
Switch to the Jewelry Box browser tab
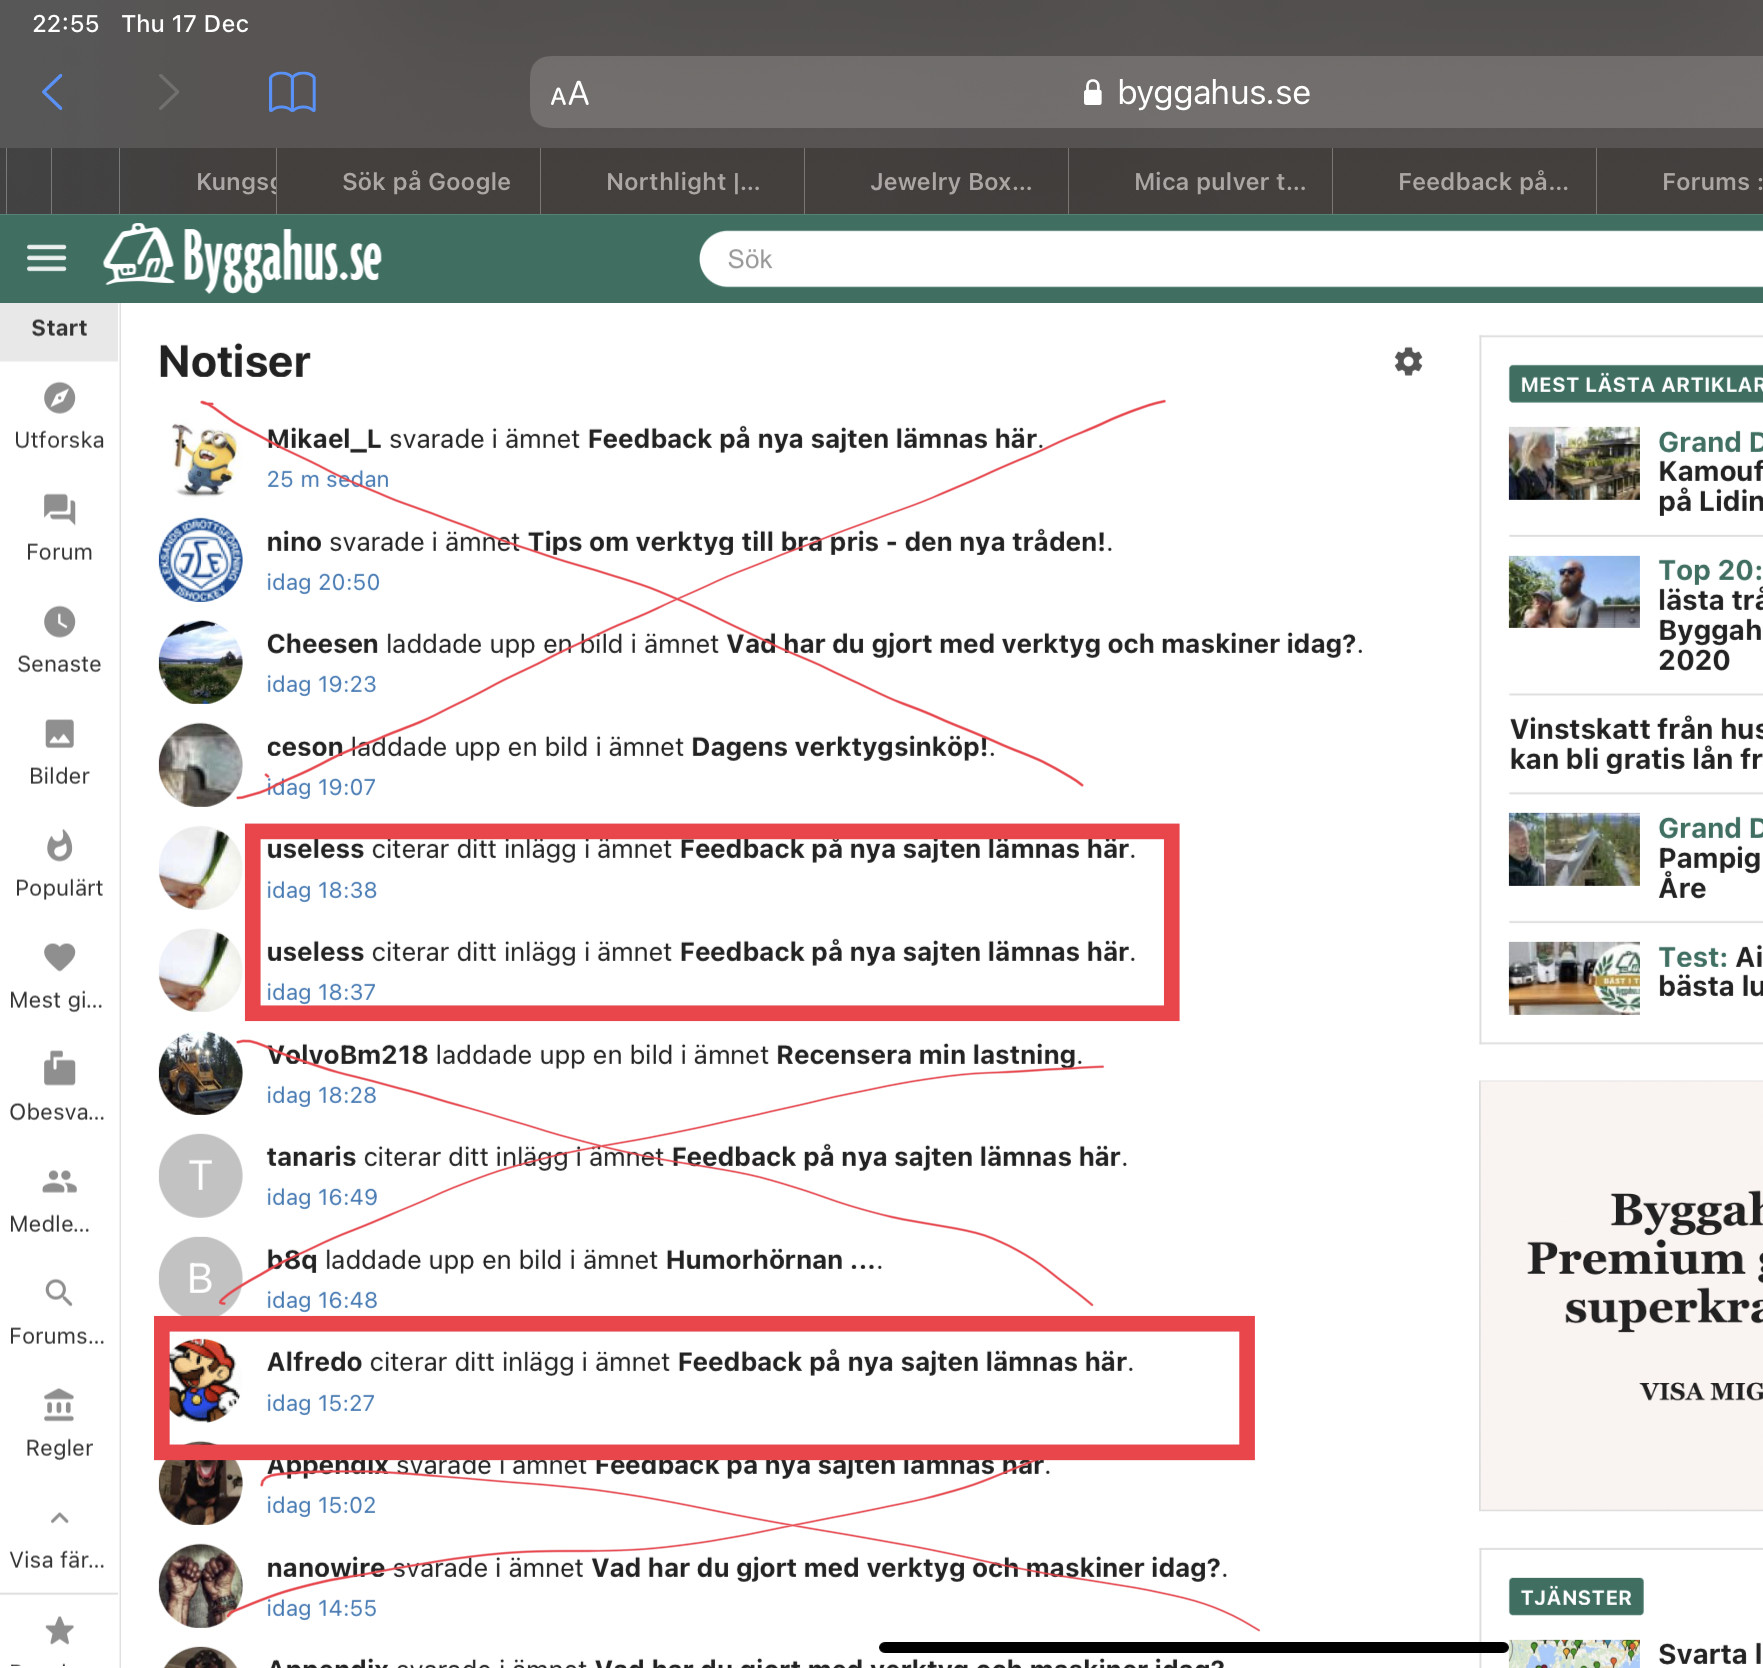[x=950, y=181]
